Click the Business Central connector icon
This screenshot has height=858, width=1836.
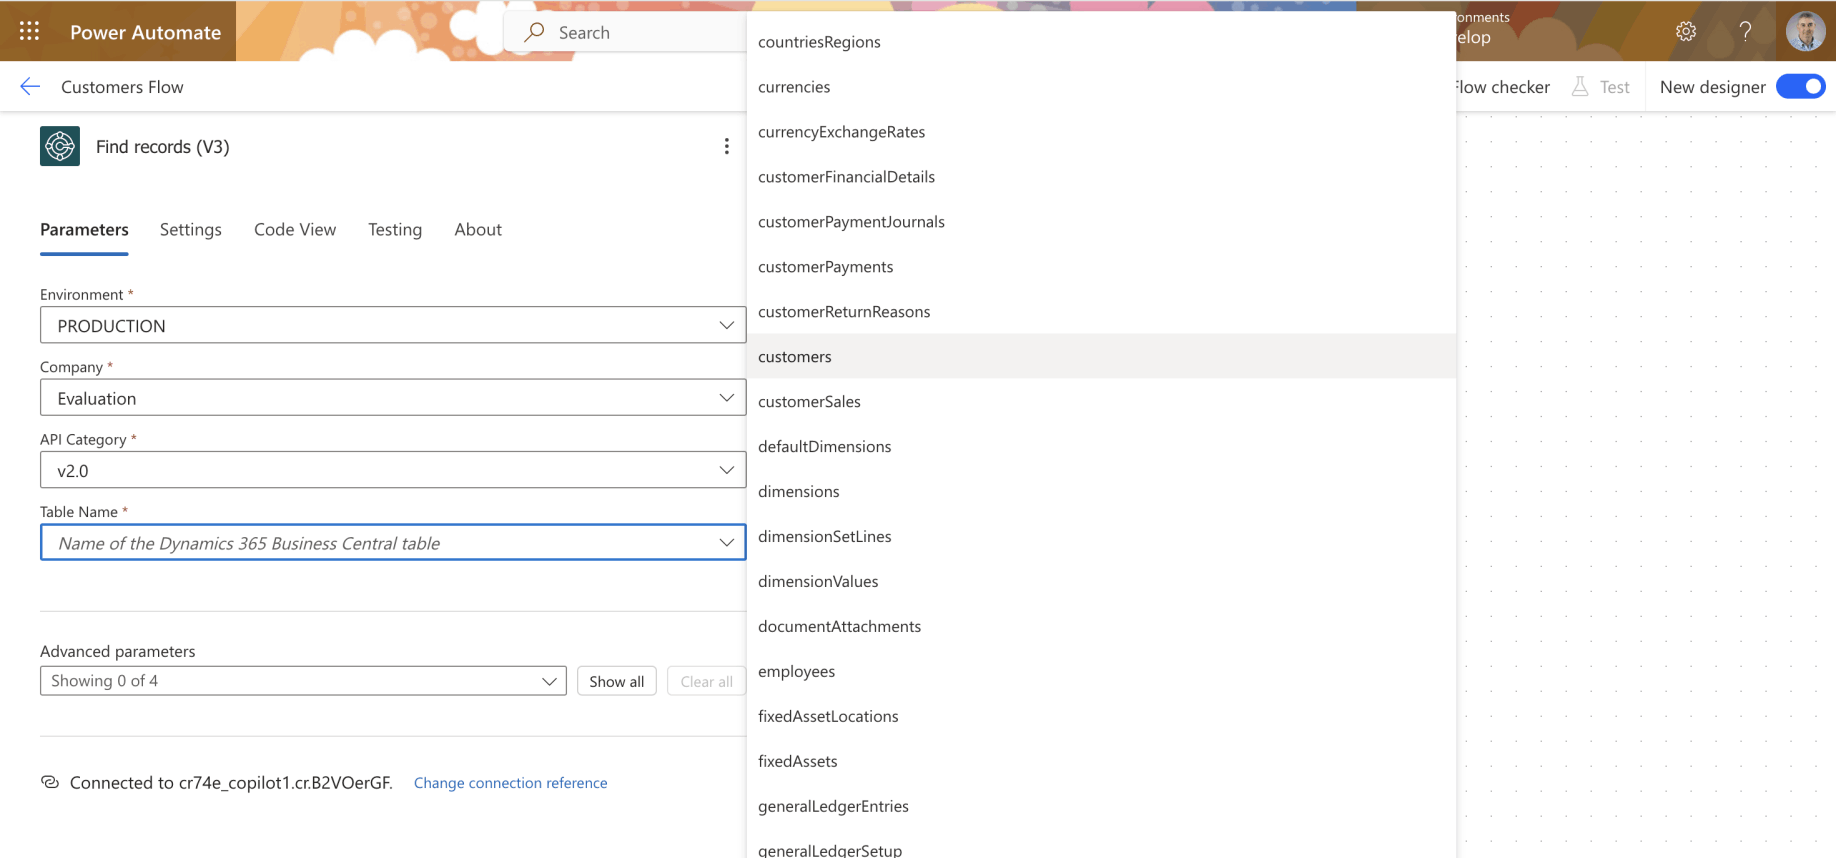pyautogui.click(x=60, y=146)
